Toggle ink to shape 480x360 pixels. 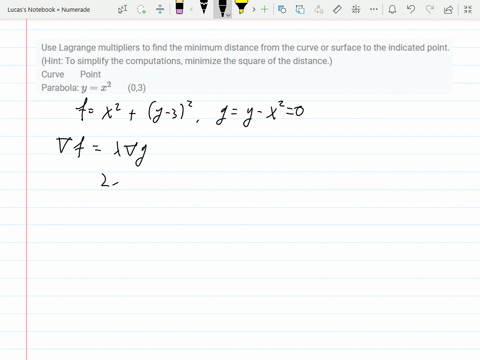(x=300, y=10)
